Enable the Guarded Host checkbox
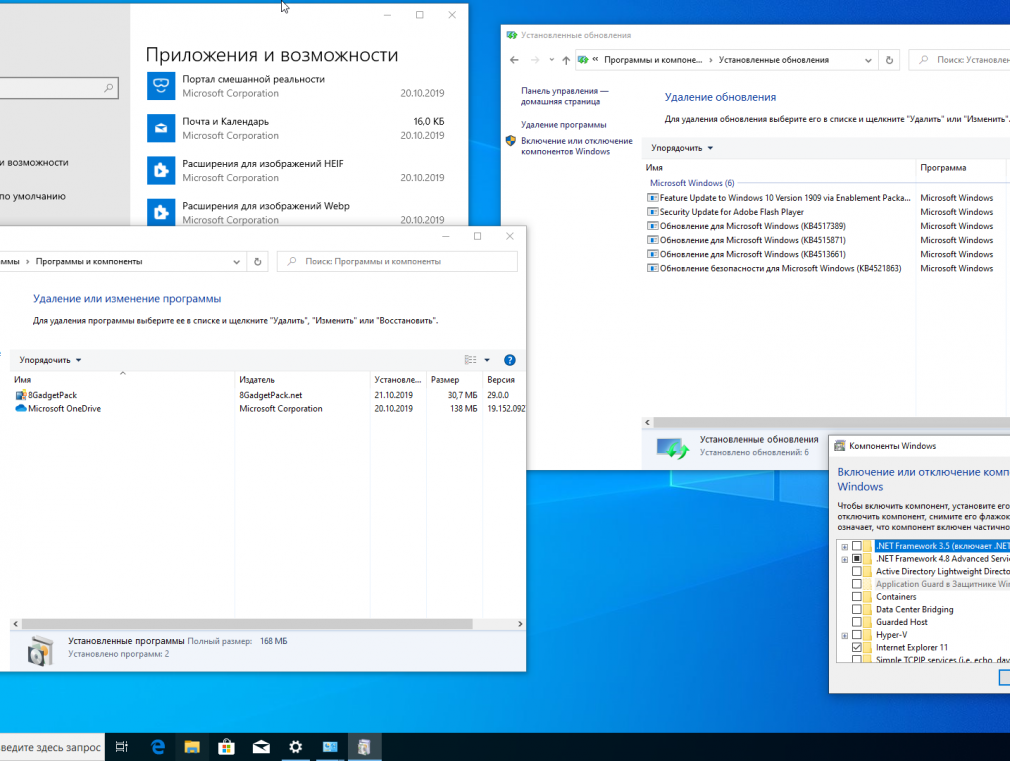The height and width of the screenshot is (761, 1010). (857, 622)
